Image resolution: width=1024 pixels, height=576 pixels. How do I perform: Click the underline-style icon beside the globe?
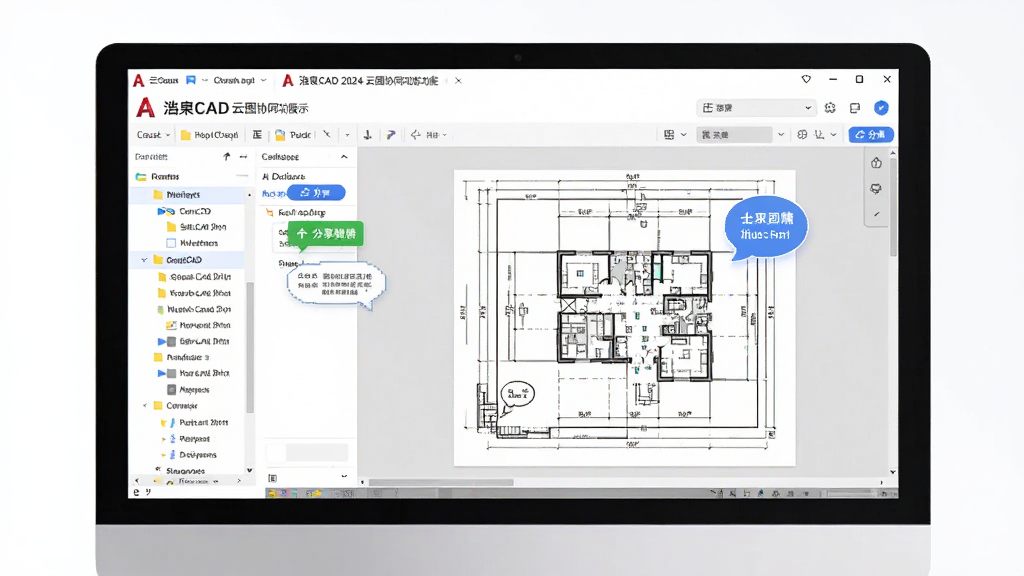(820, 135)
